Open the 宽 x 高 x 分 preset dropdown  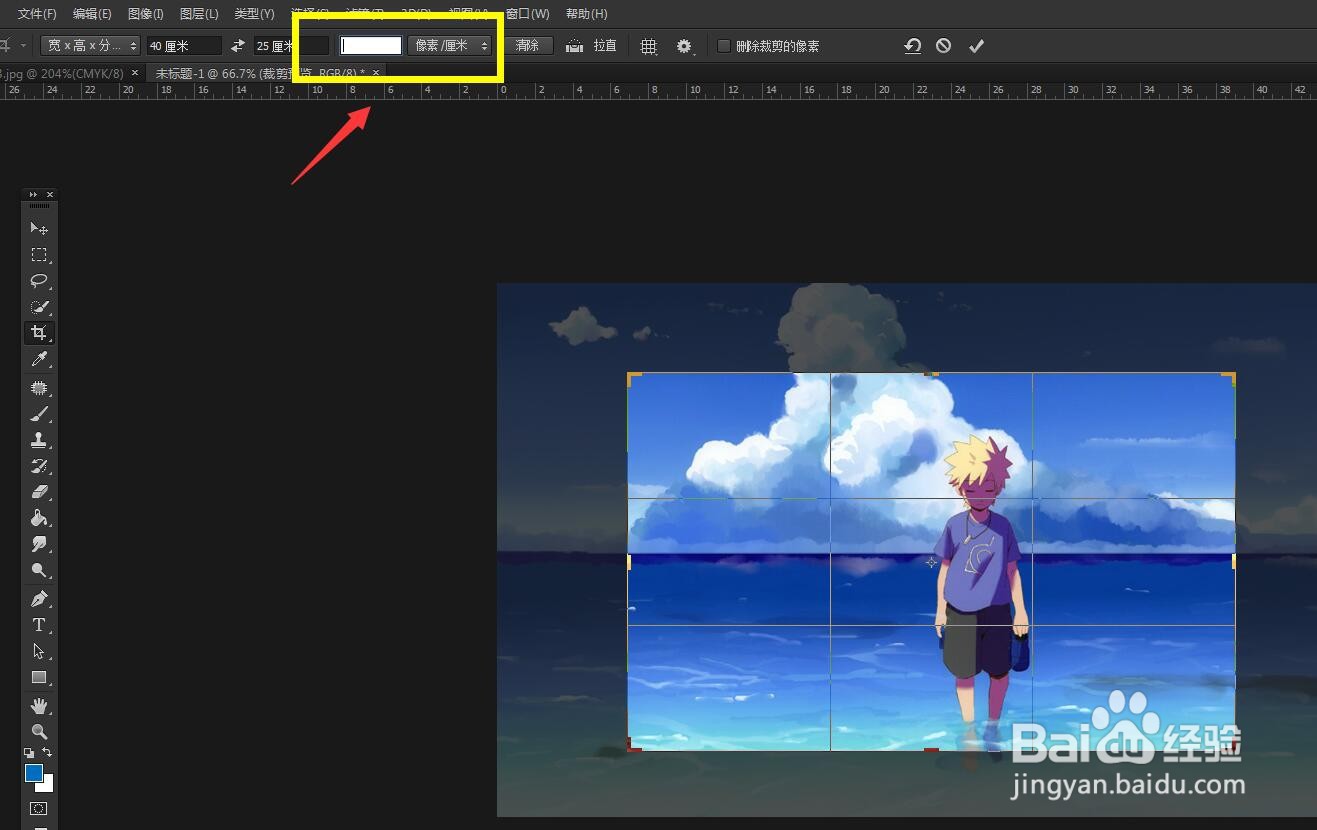click(90, 46)
